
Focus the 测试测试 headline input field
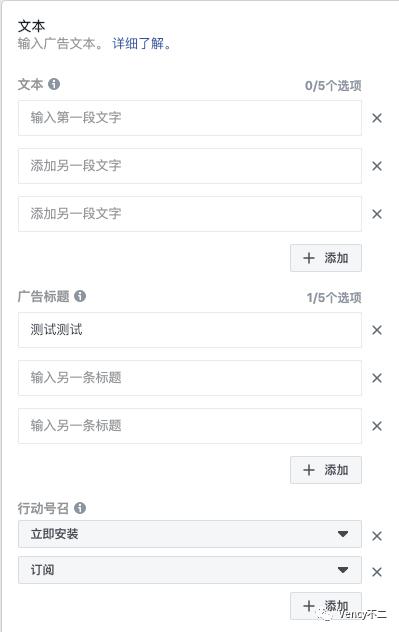tap(189, 330)
